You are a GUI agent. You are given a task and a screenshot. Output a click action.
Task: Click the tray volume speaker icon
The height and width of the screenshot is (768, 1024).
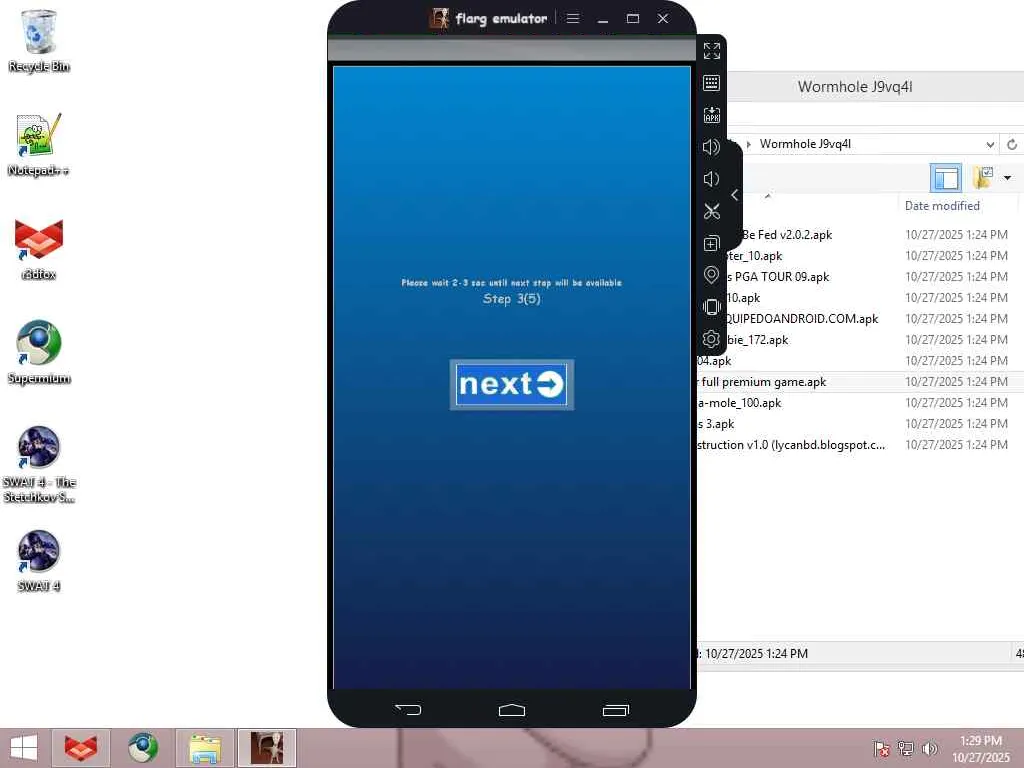[x=929, y=748]
